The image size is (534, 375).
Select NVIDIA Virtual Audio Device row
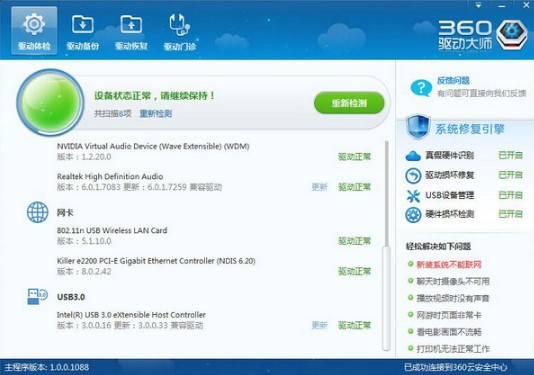click(214, 152)
